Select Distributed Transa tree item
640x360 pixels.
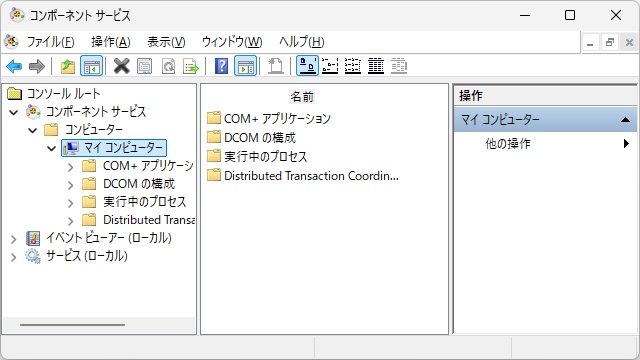tap(149, 220)
